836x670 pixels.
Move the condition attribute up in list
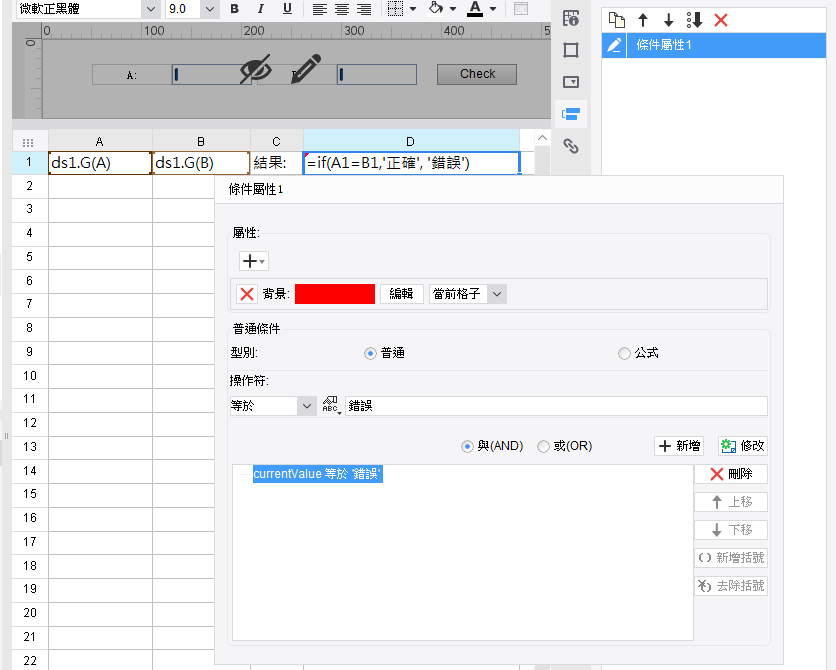(643, 20)
